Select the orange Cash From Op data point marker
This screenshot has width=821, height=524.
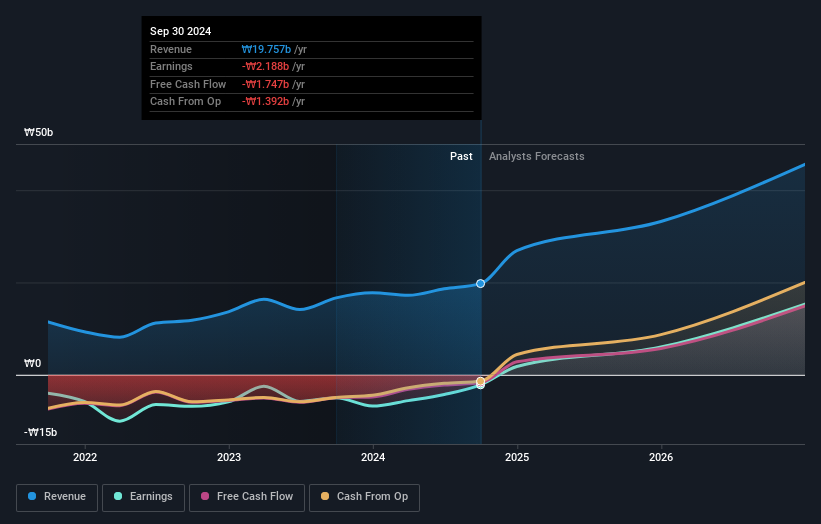tap(480, 381)
